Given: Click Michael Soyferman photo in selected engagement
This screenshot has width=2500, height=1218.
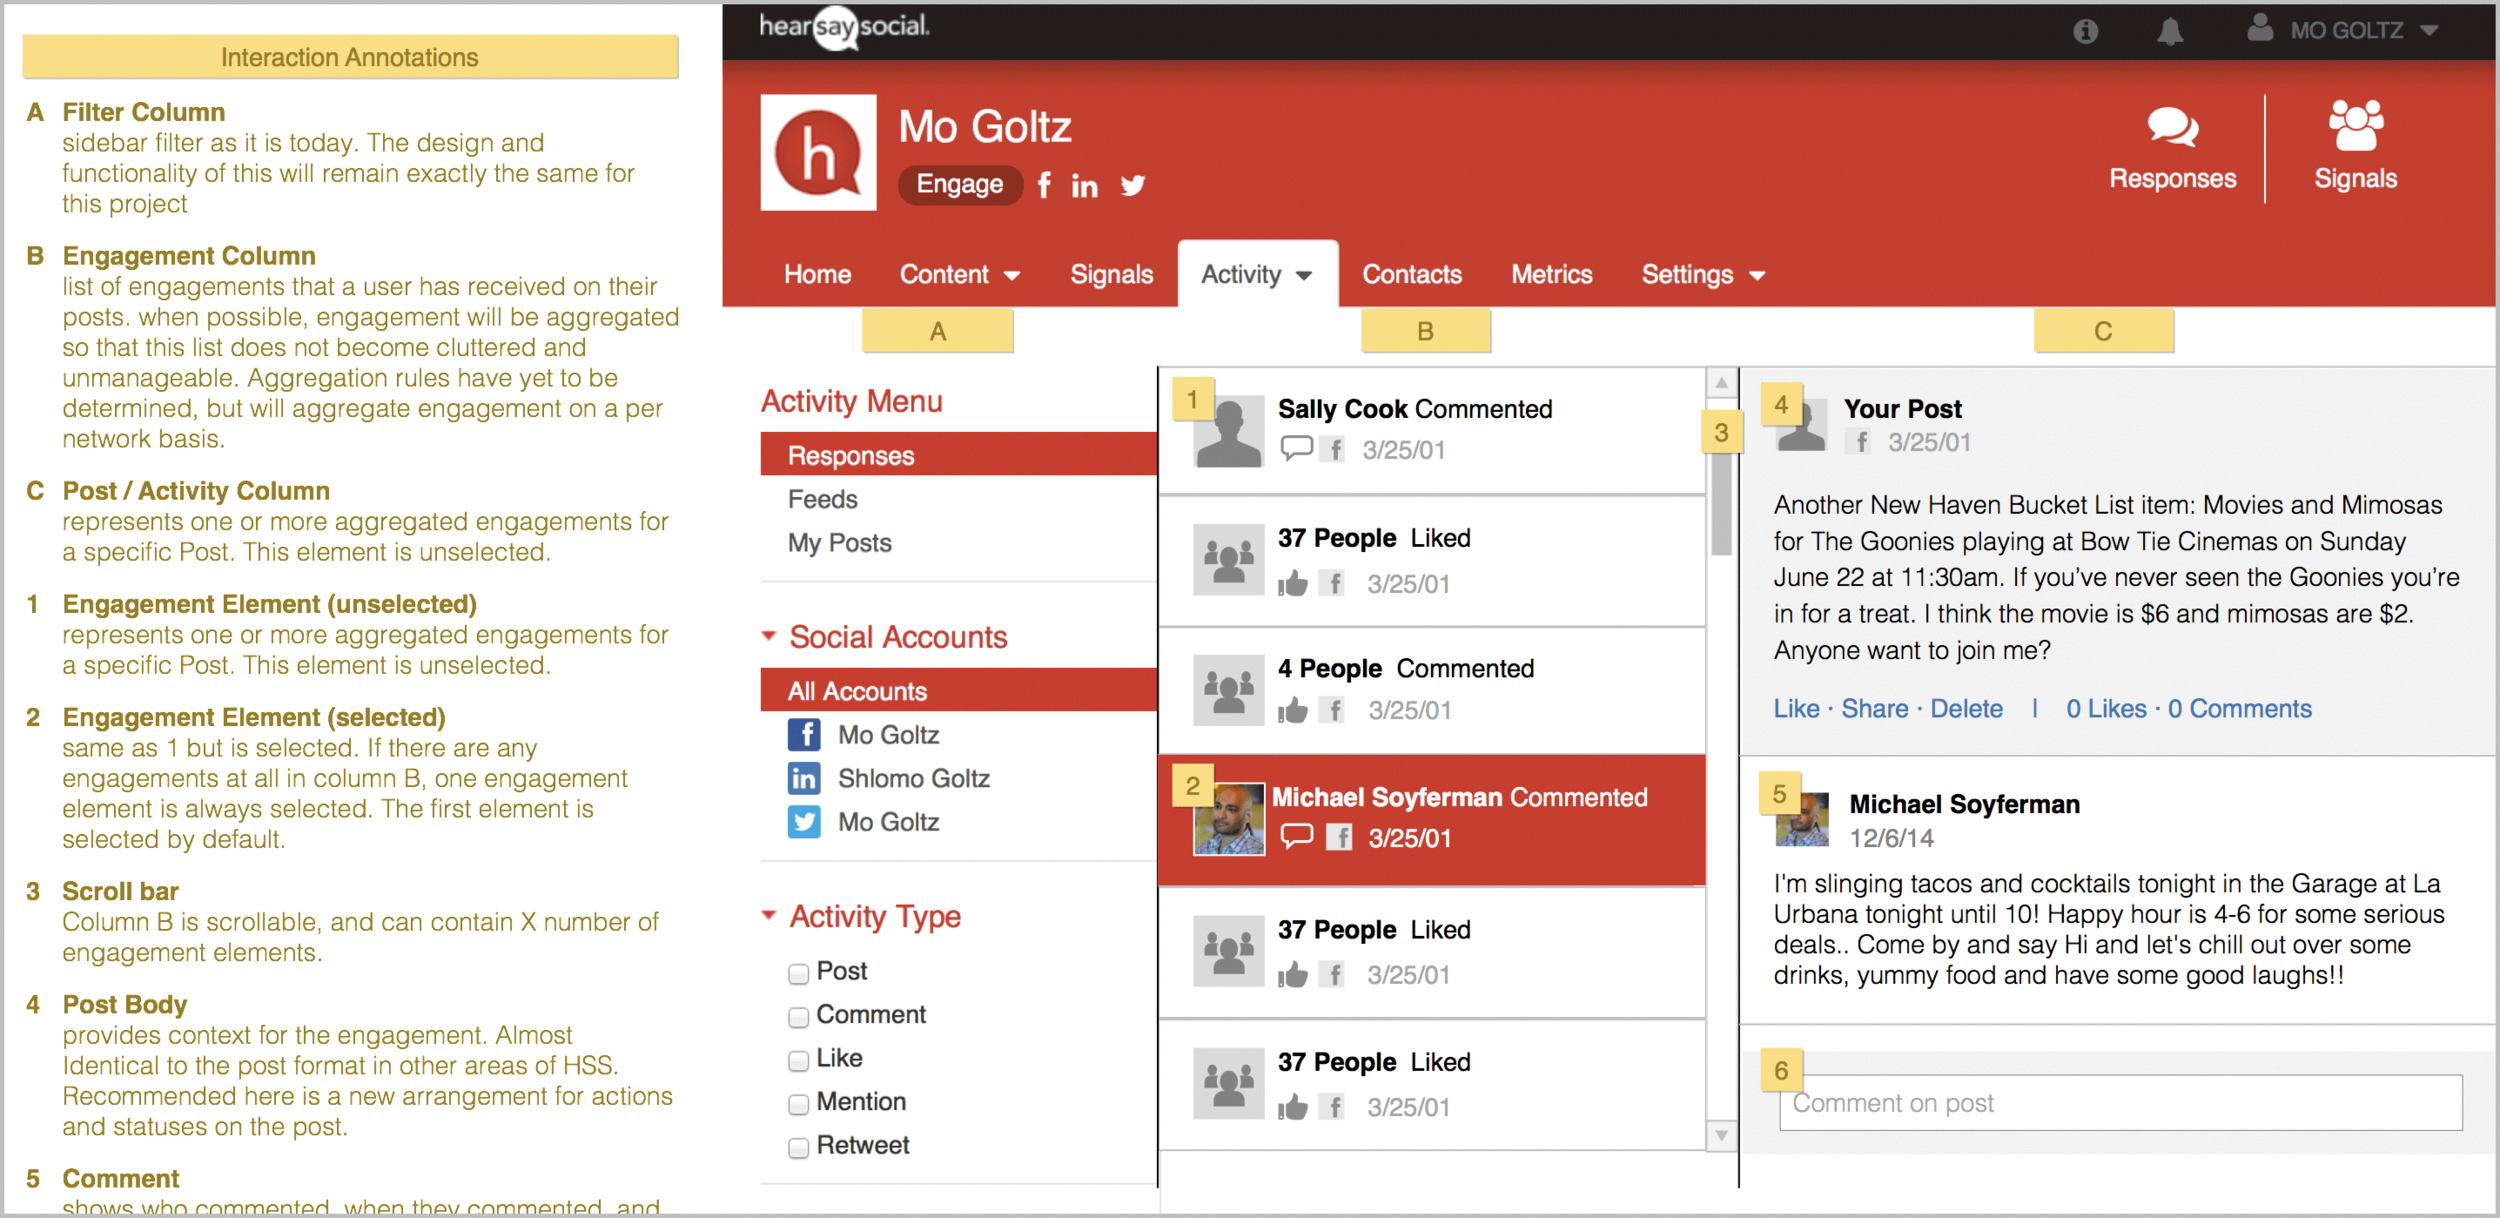Looking at the screenshot, I should 1228,818.
